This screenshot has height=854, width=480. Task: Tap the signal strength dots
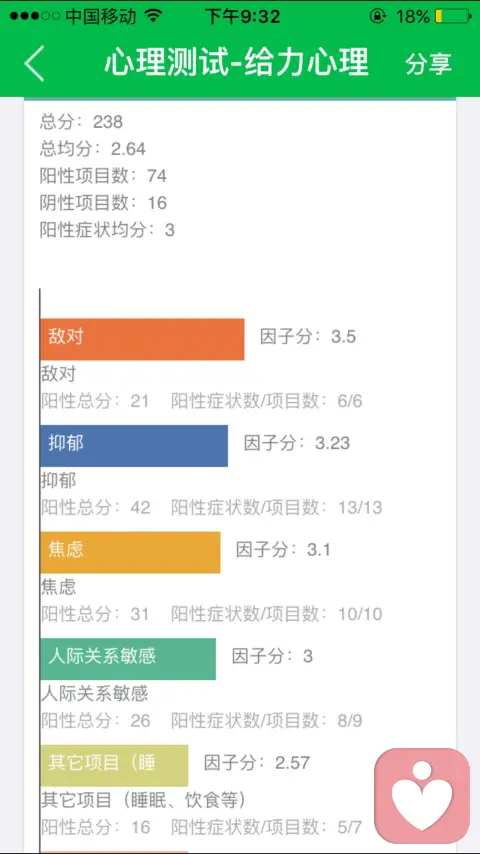[x=35, y=16]
